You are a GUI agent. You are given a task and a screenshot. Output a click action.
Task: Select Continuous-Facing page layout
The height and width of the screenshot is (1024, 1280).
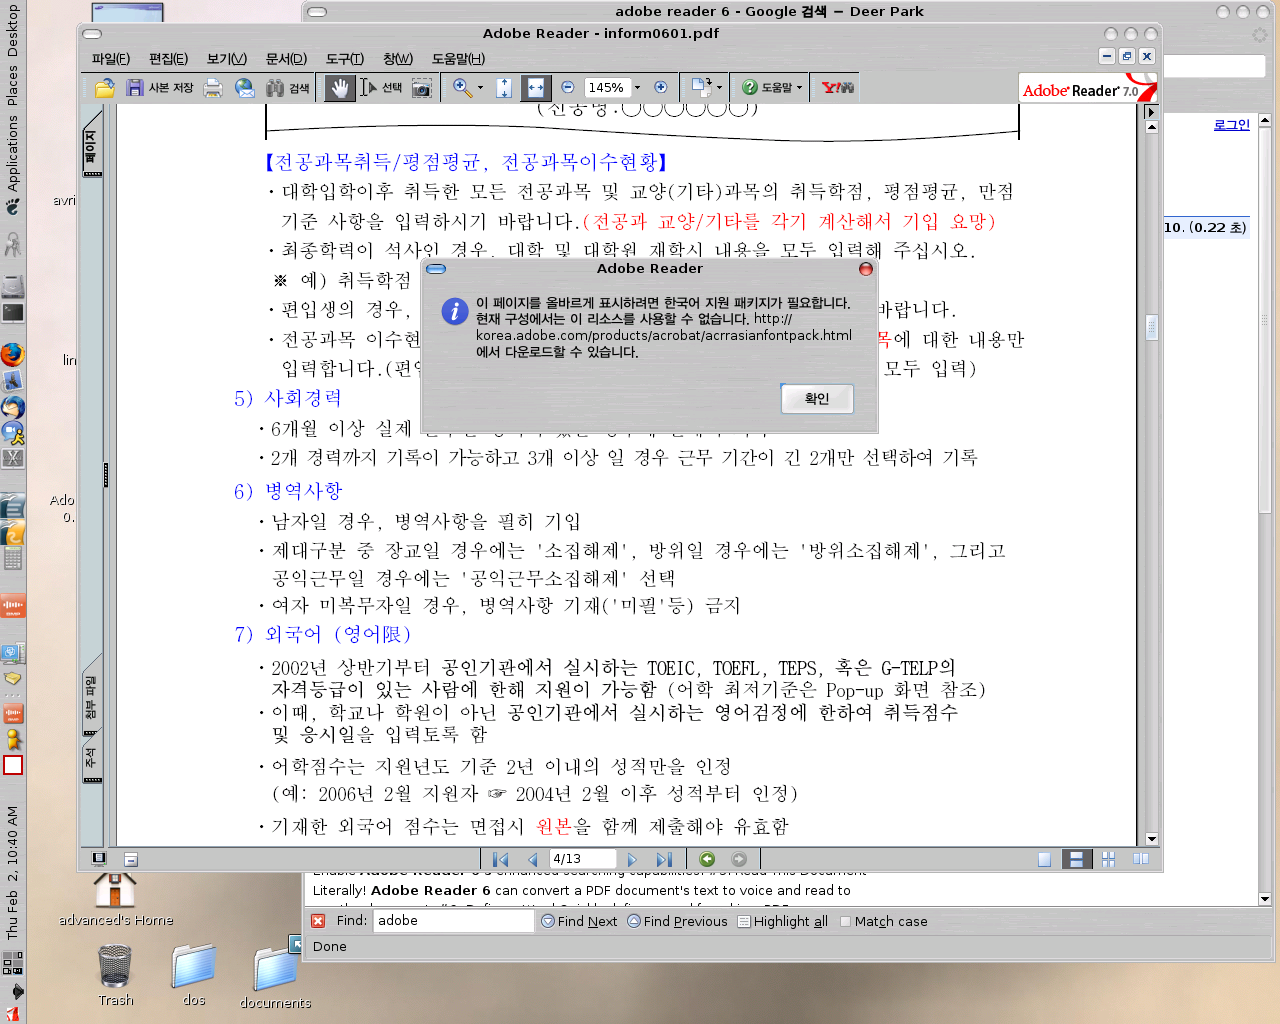point(1108,859)
